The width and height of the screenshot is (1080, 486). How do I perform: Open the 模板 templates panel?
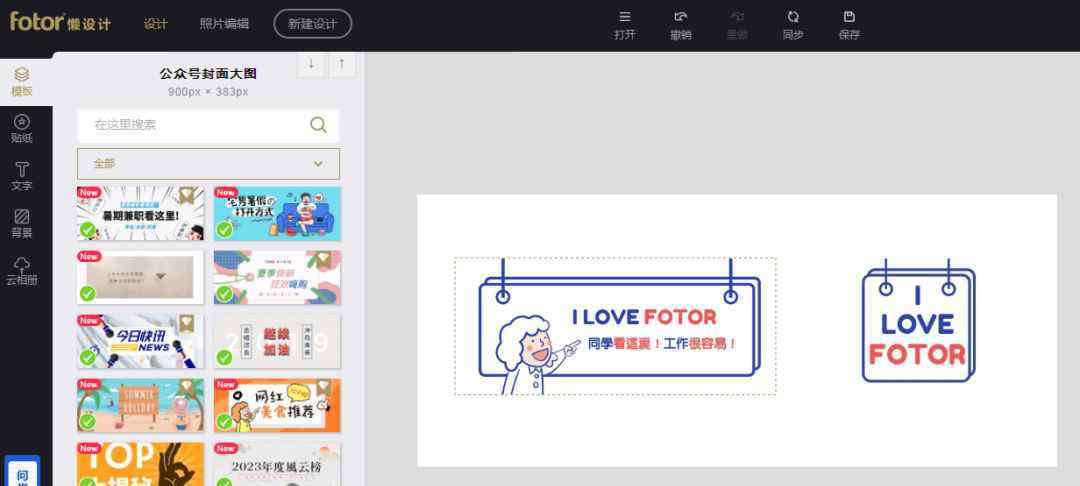pos(21,81)
